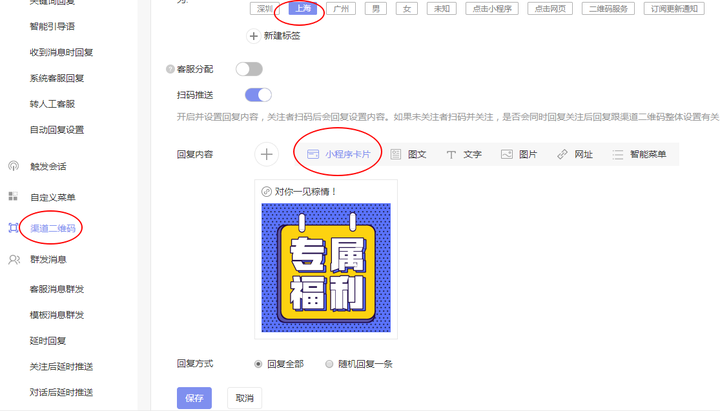
Task: Open 自定义菜单 sidebar section
Action: pos(53,197)
